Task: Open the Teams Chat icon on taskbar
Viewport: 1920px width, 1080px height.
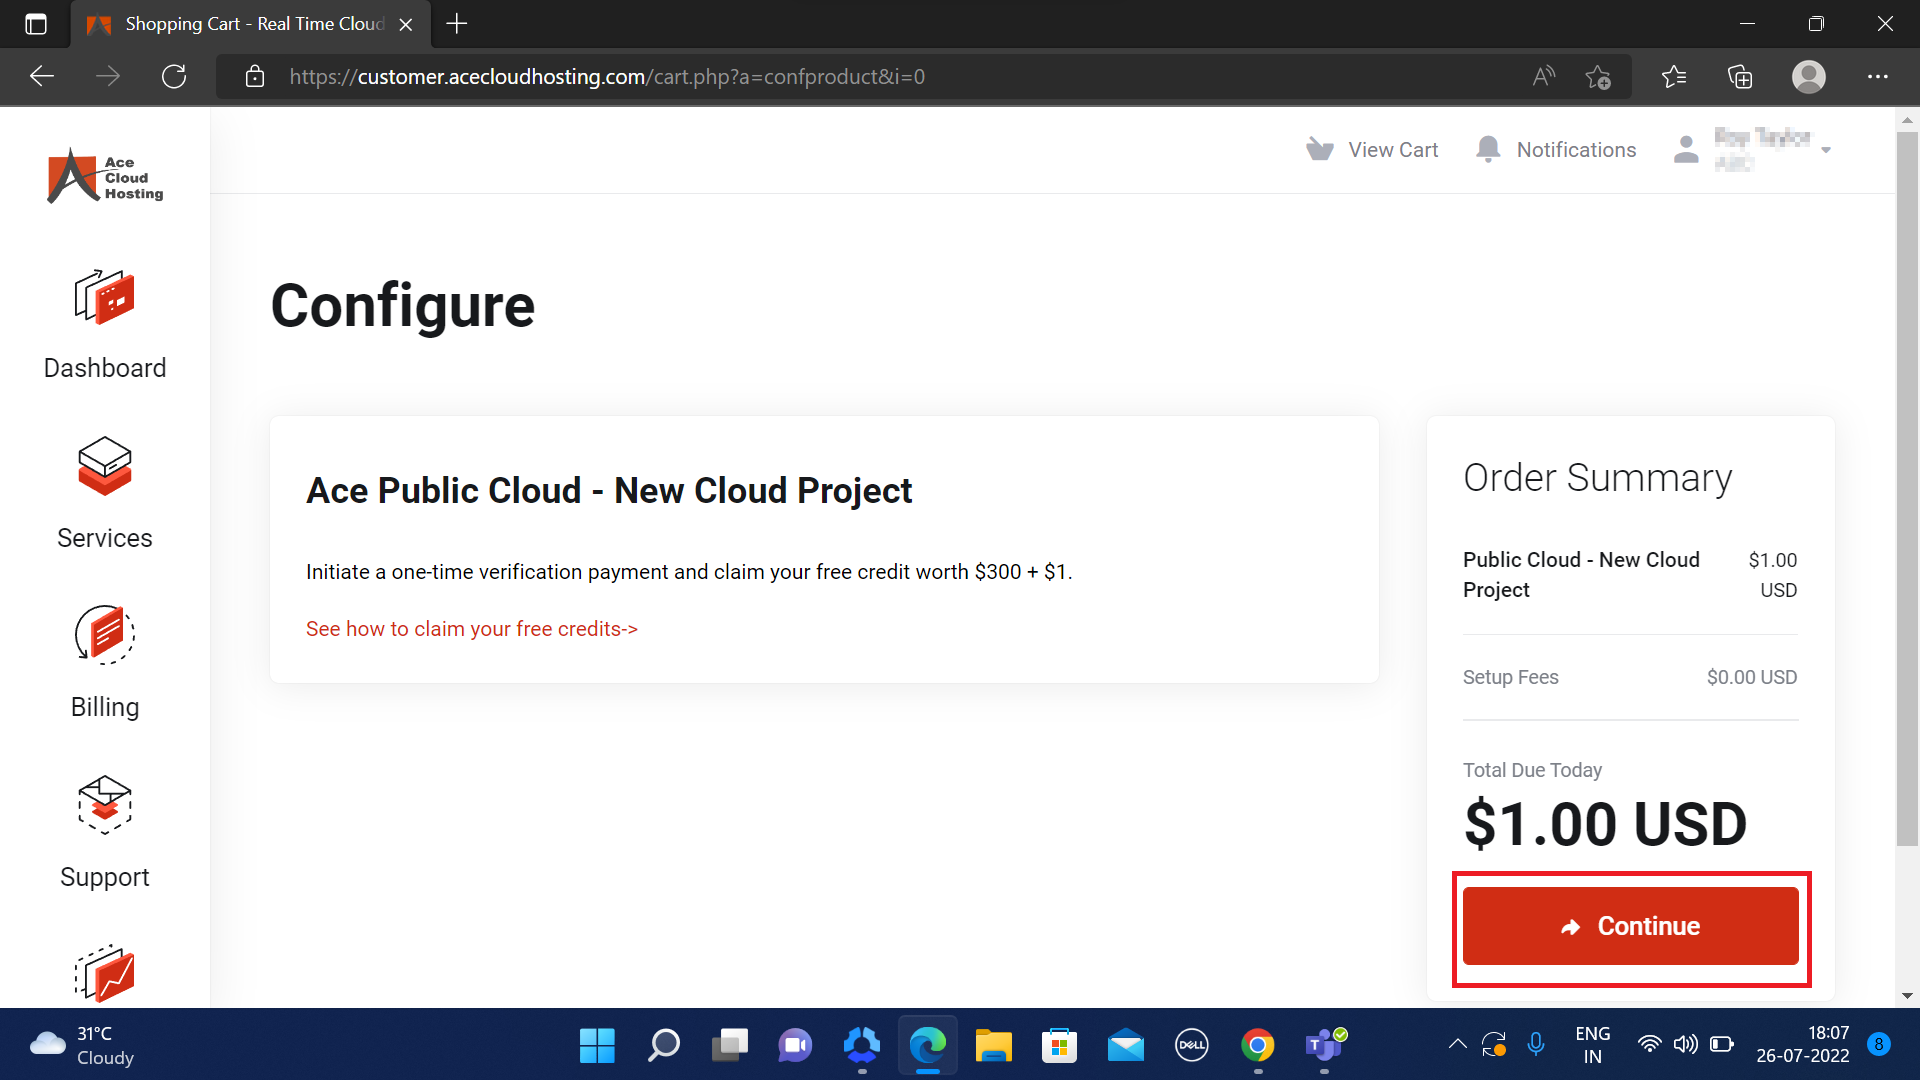Action: [x=795, y=1046]
